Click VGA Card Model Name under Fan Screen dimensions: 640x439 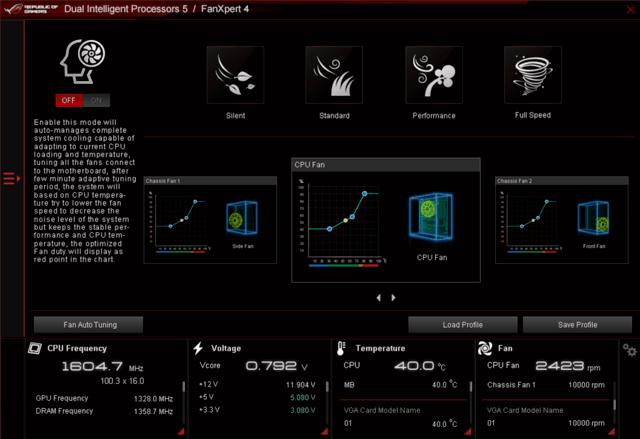pyautogui.click(x=525, y=410)
